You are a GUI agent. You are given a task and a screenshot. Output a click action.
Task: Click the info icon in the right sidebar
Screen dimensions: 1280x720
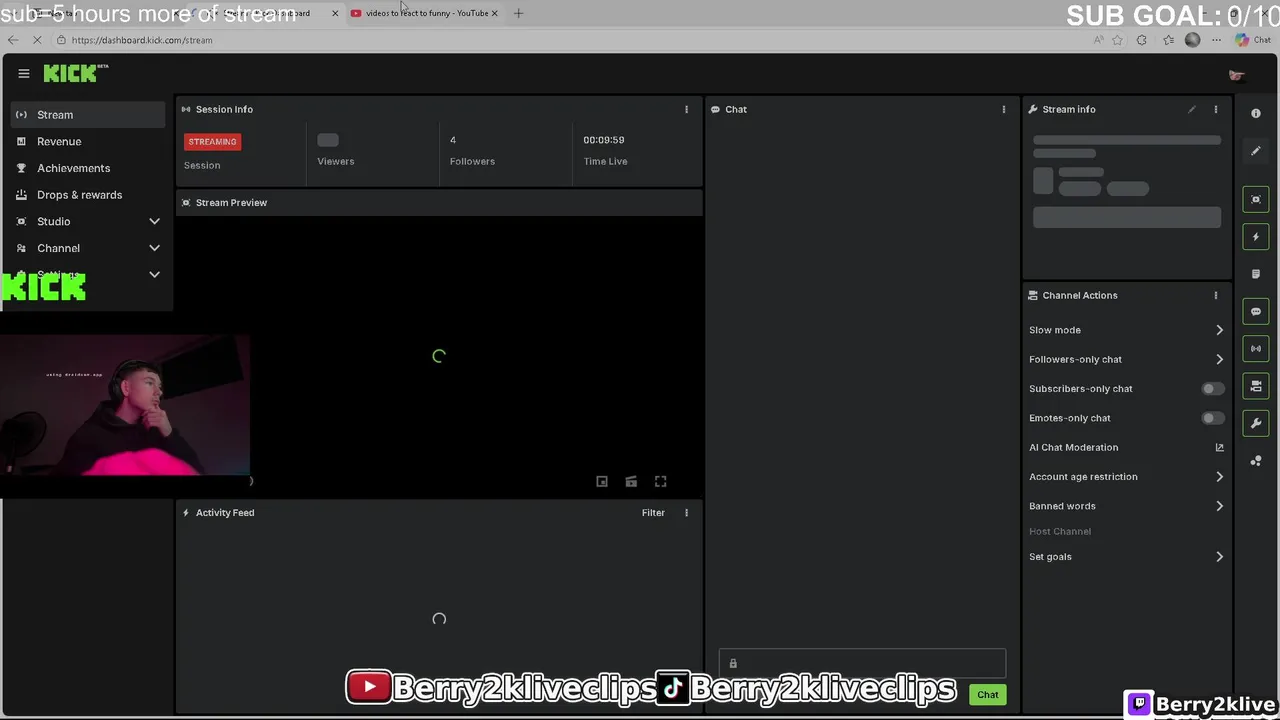pyautogui.click(x=1256, y=113)
